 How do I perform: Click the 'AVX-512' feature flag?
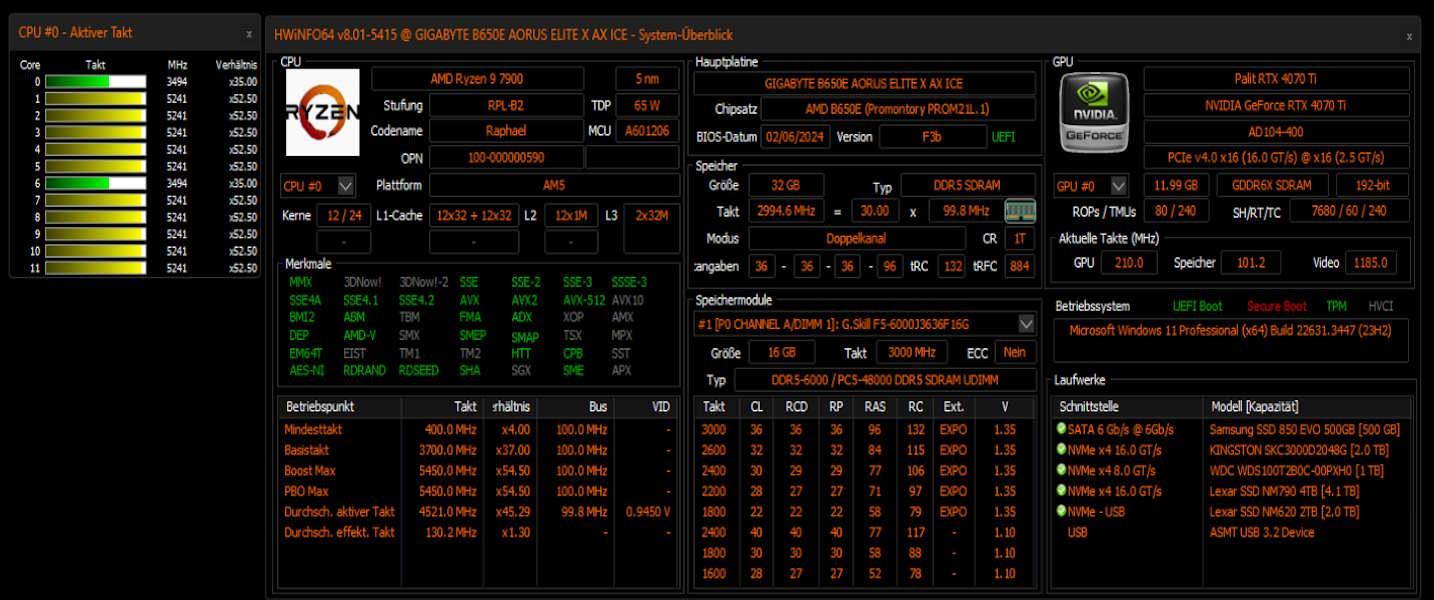tap(584, 300)
